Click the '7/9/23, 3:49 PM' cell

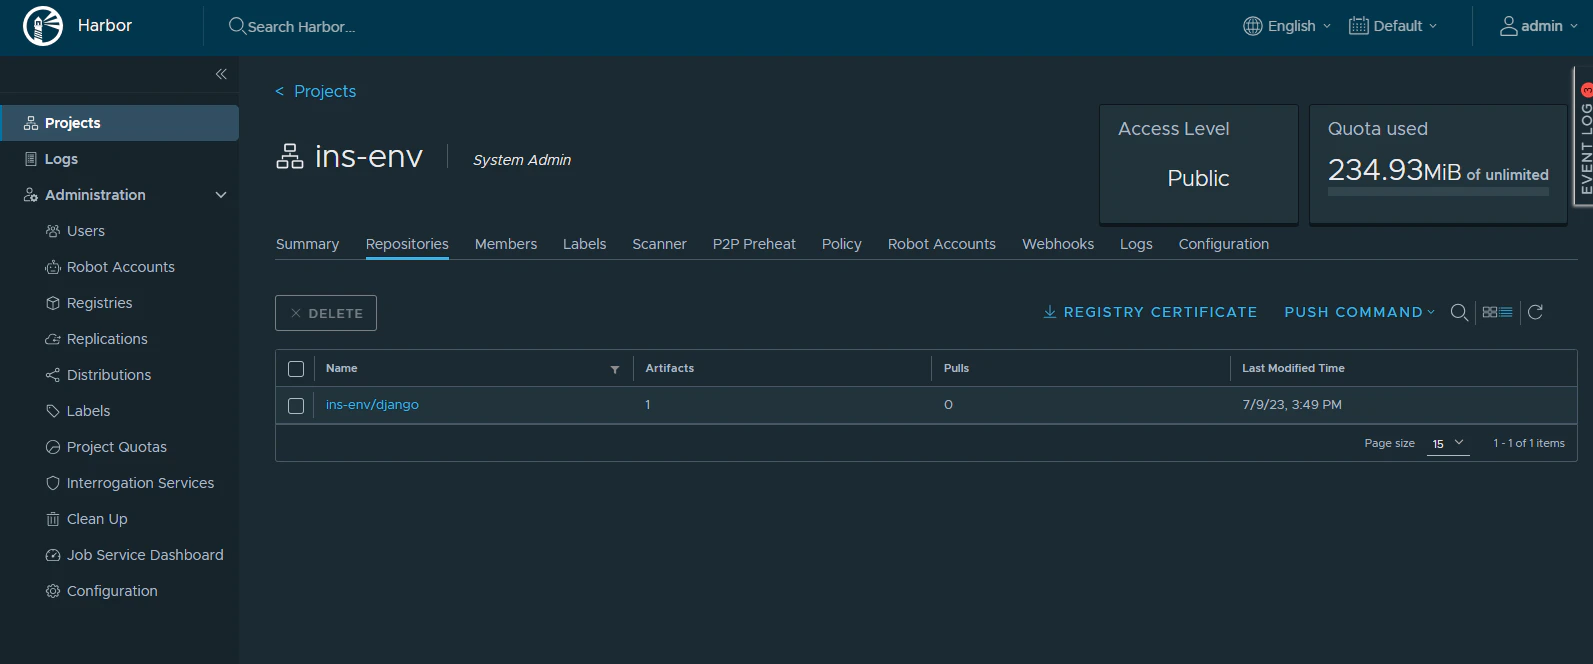pyautogui.click(x=1292, y=405)
